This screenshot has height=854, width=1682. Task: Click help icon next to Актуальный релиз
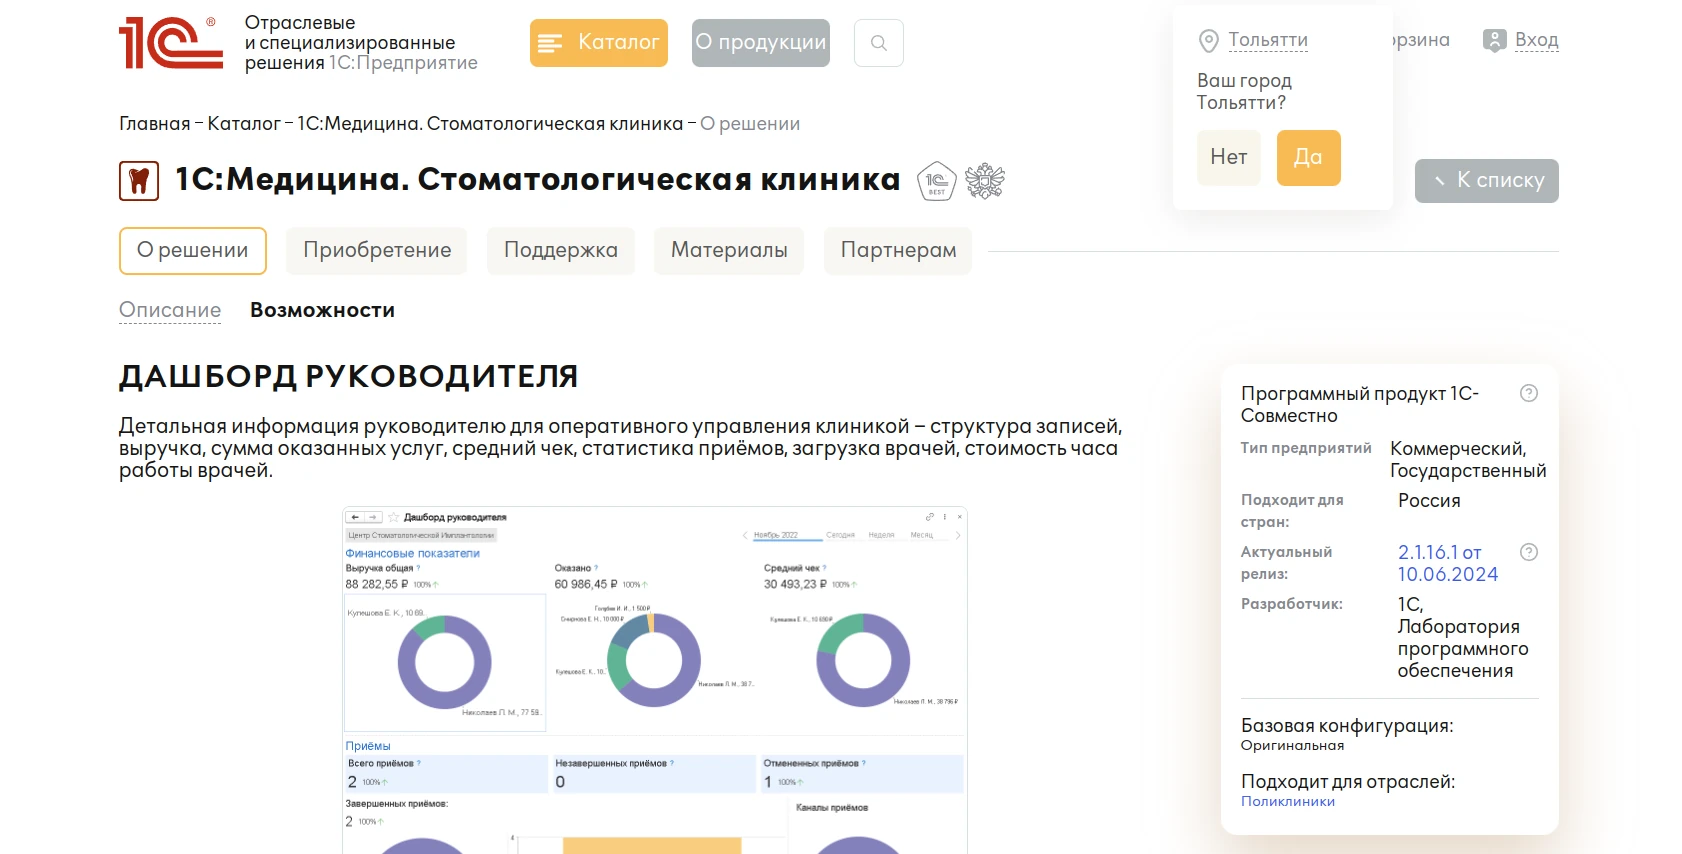[x=1529, y=552]
